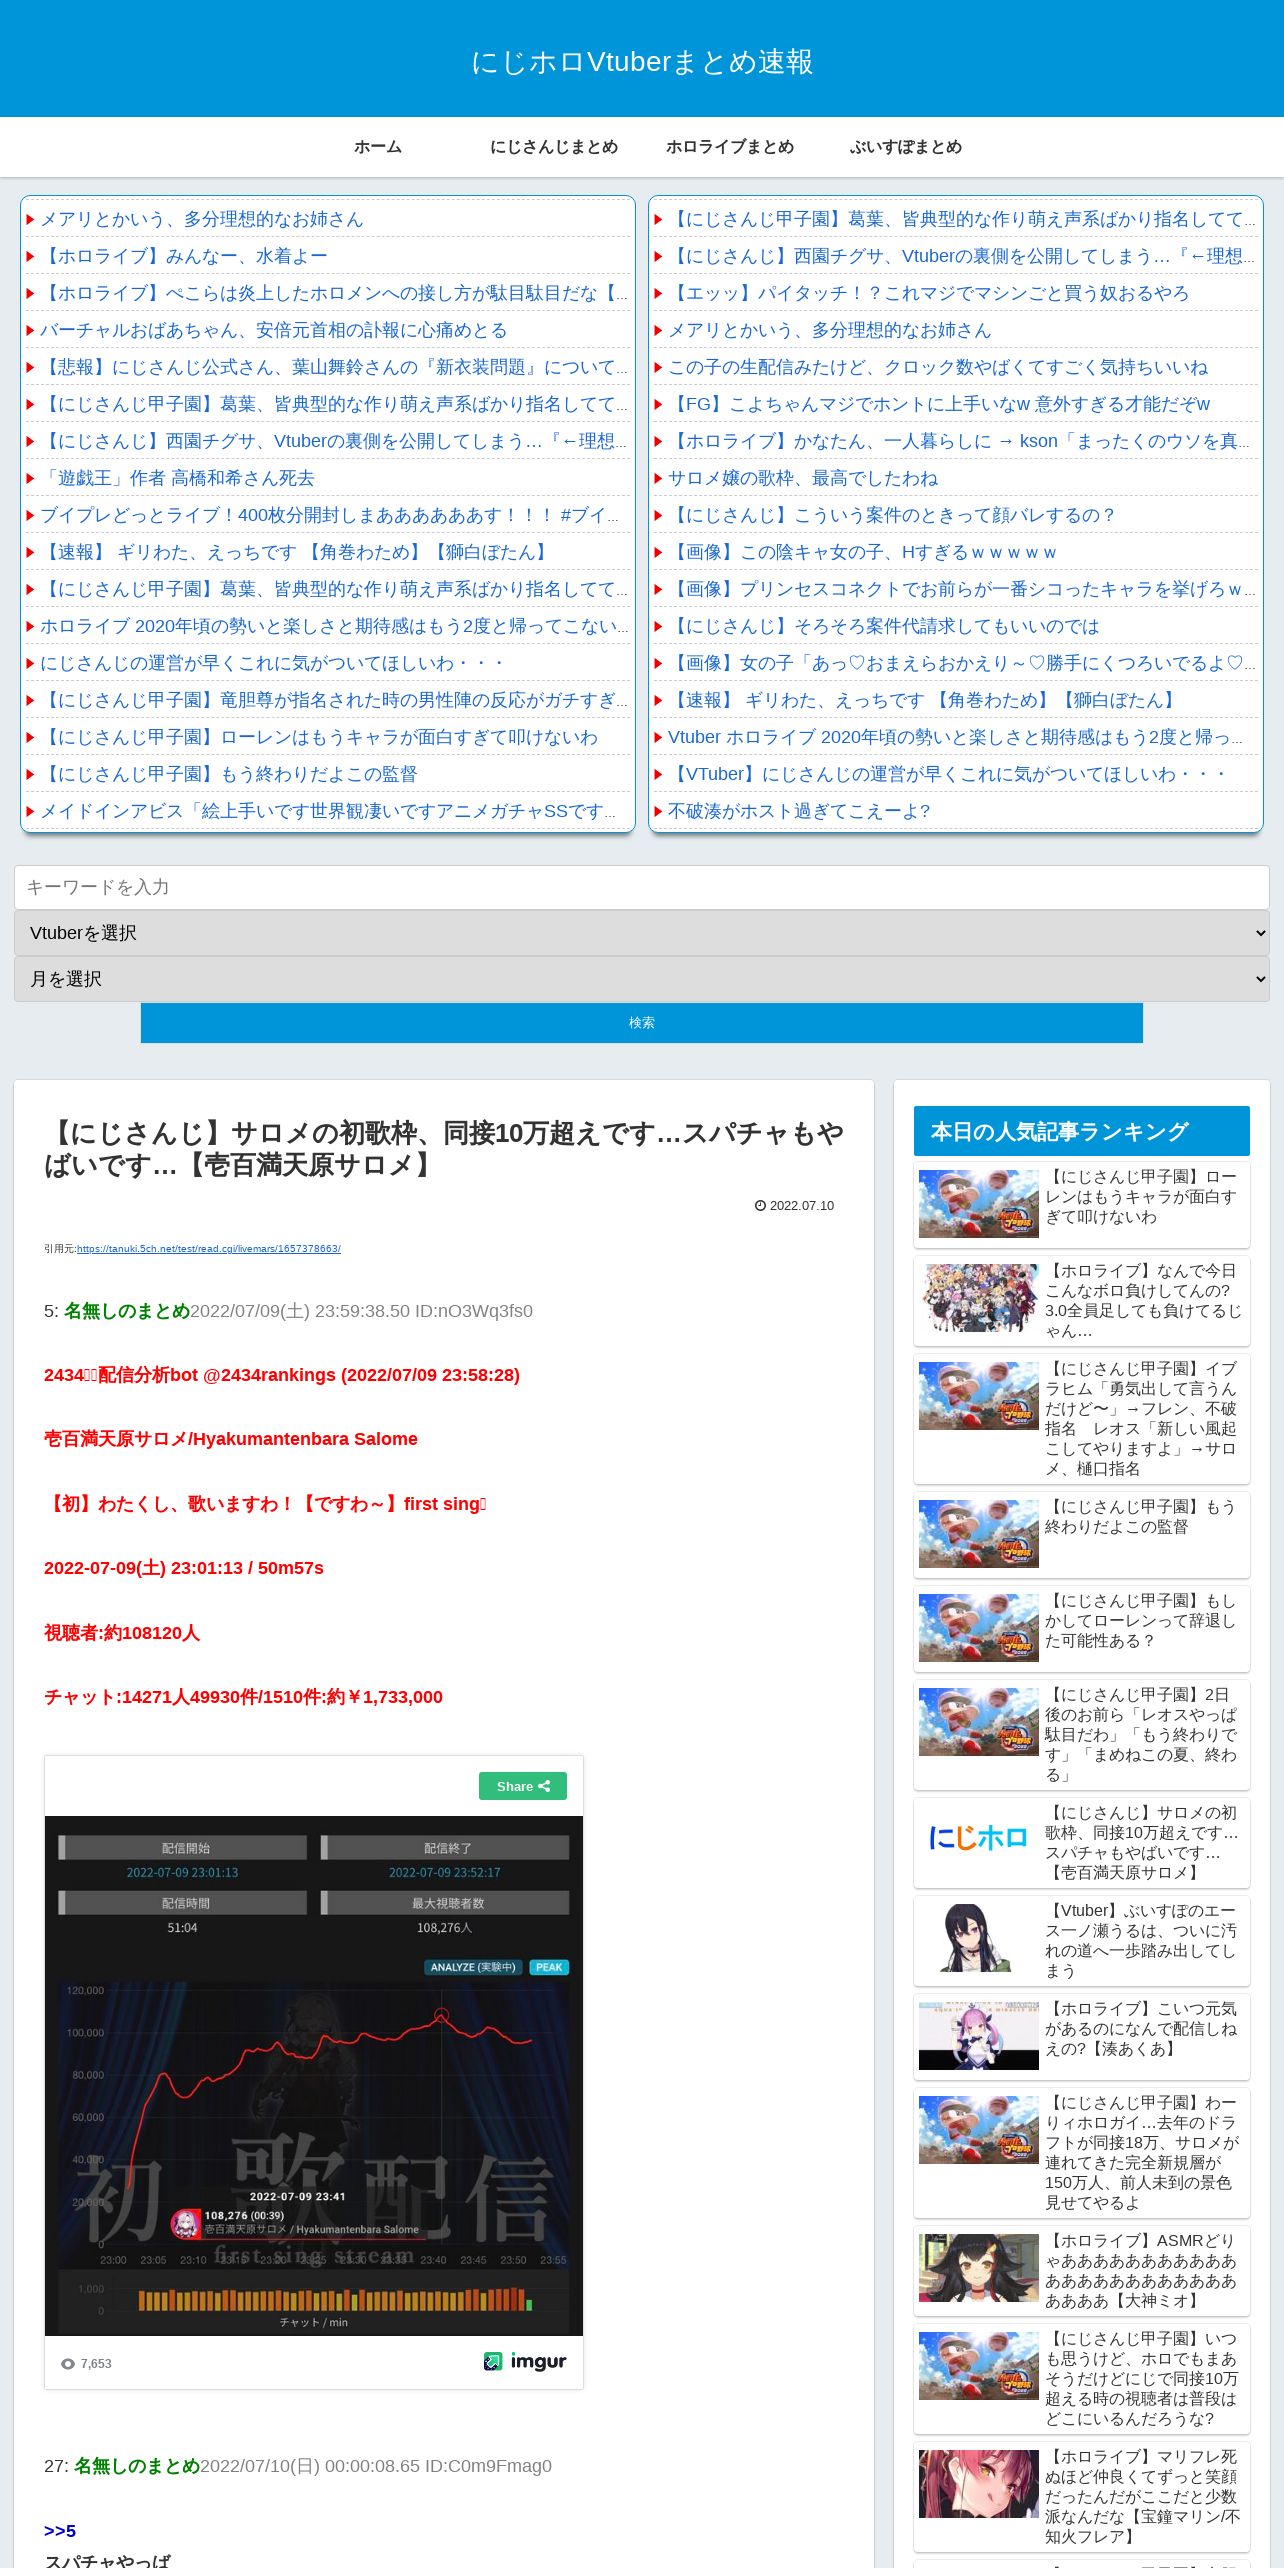The image size is (1284, 2568).
Task: Click the green Share button on imgur embed
Action: pos(523,1786)
